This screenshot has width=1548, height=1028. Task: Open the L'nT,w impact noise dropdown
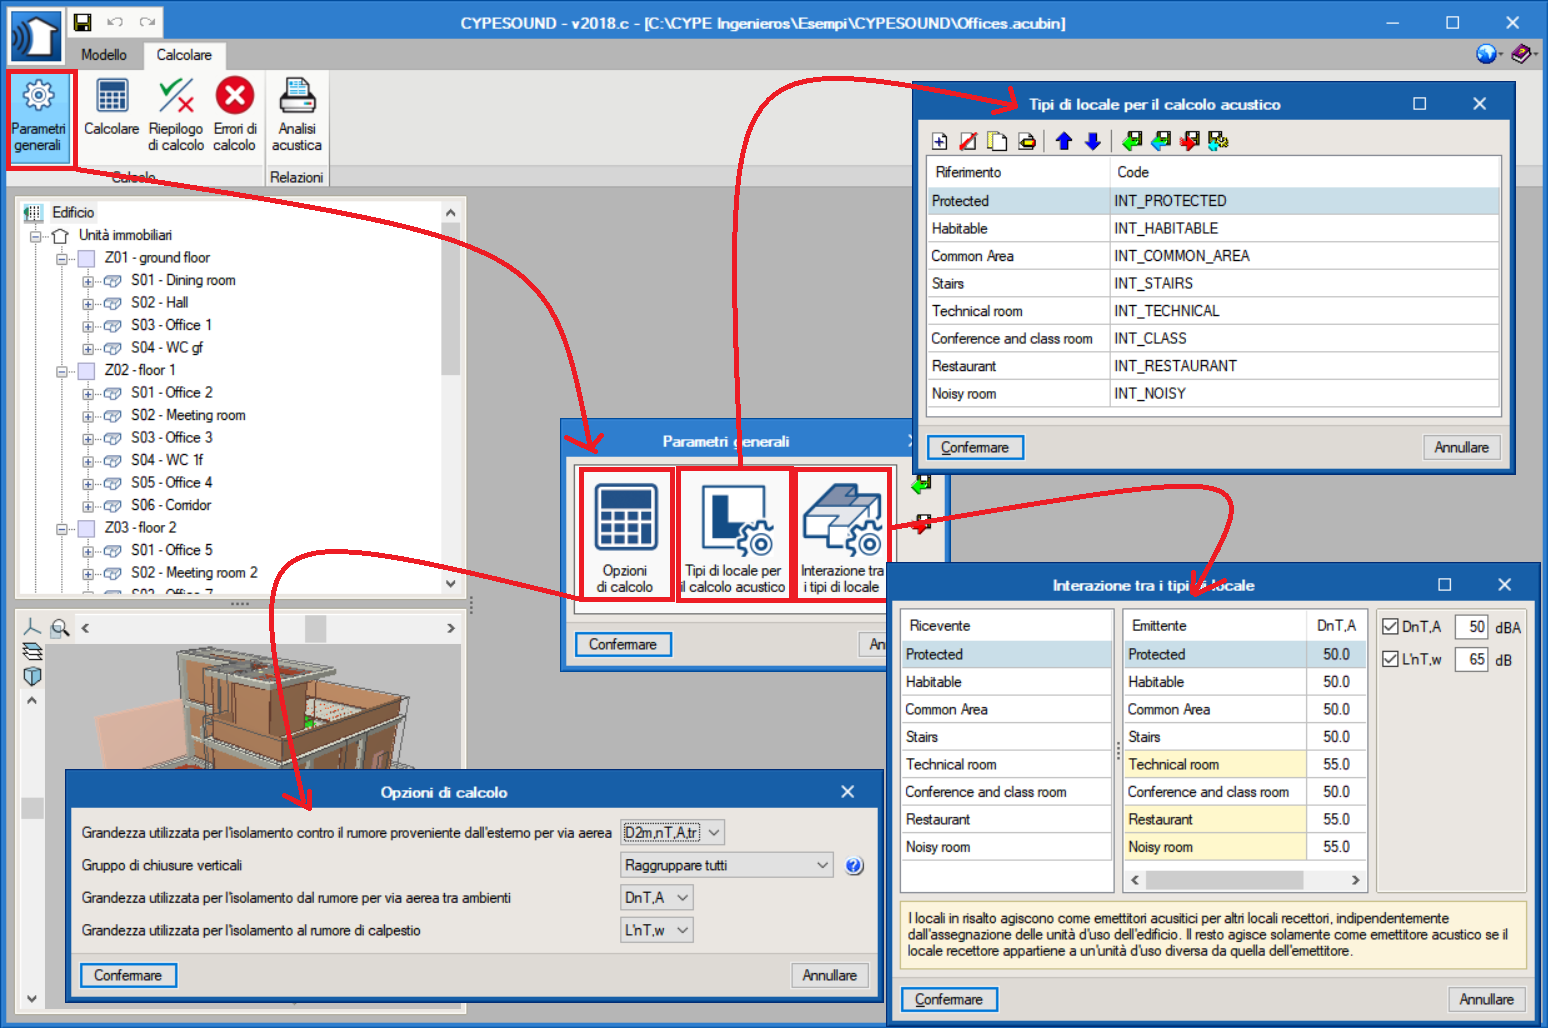pos(657,930)
